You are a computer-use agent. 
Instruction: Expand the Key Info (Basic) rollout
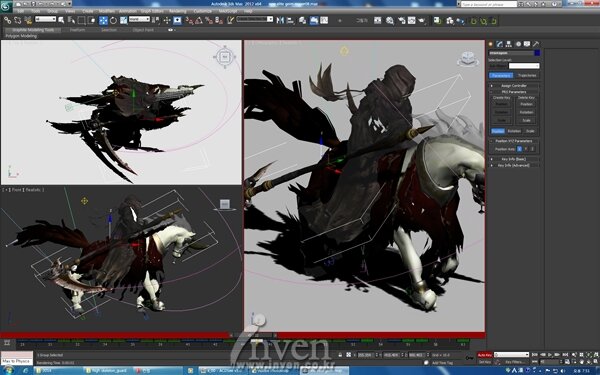(514, 159)
